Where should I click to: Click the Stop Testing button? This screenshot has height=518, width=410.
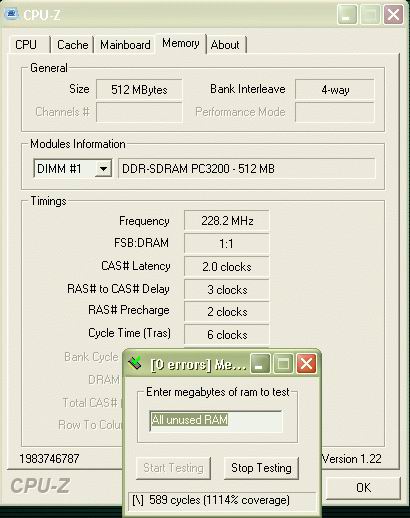coord(261,468)
